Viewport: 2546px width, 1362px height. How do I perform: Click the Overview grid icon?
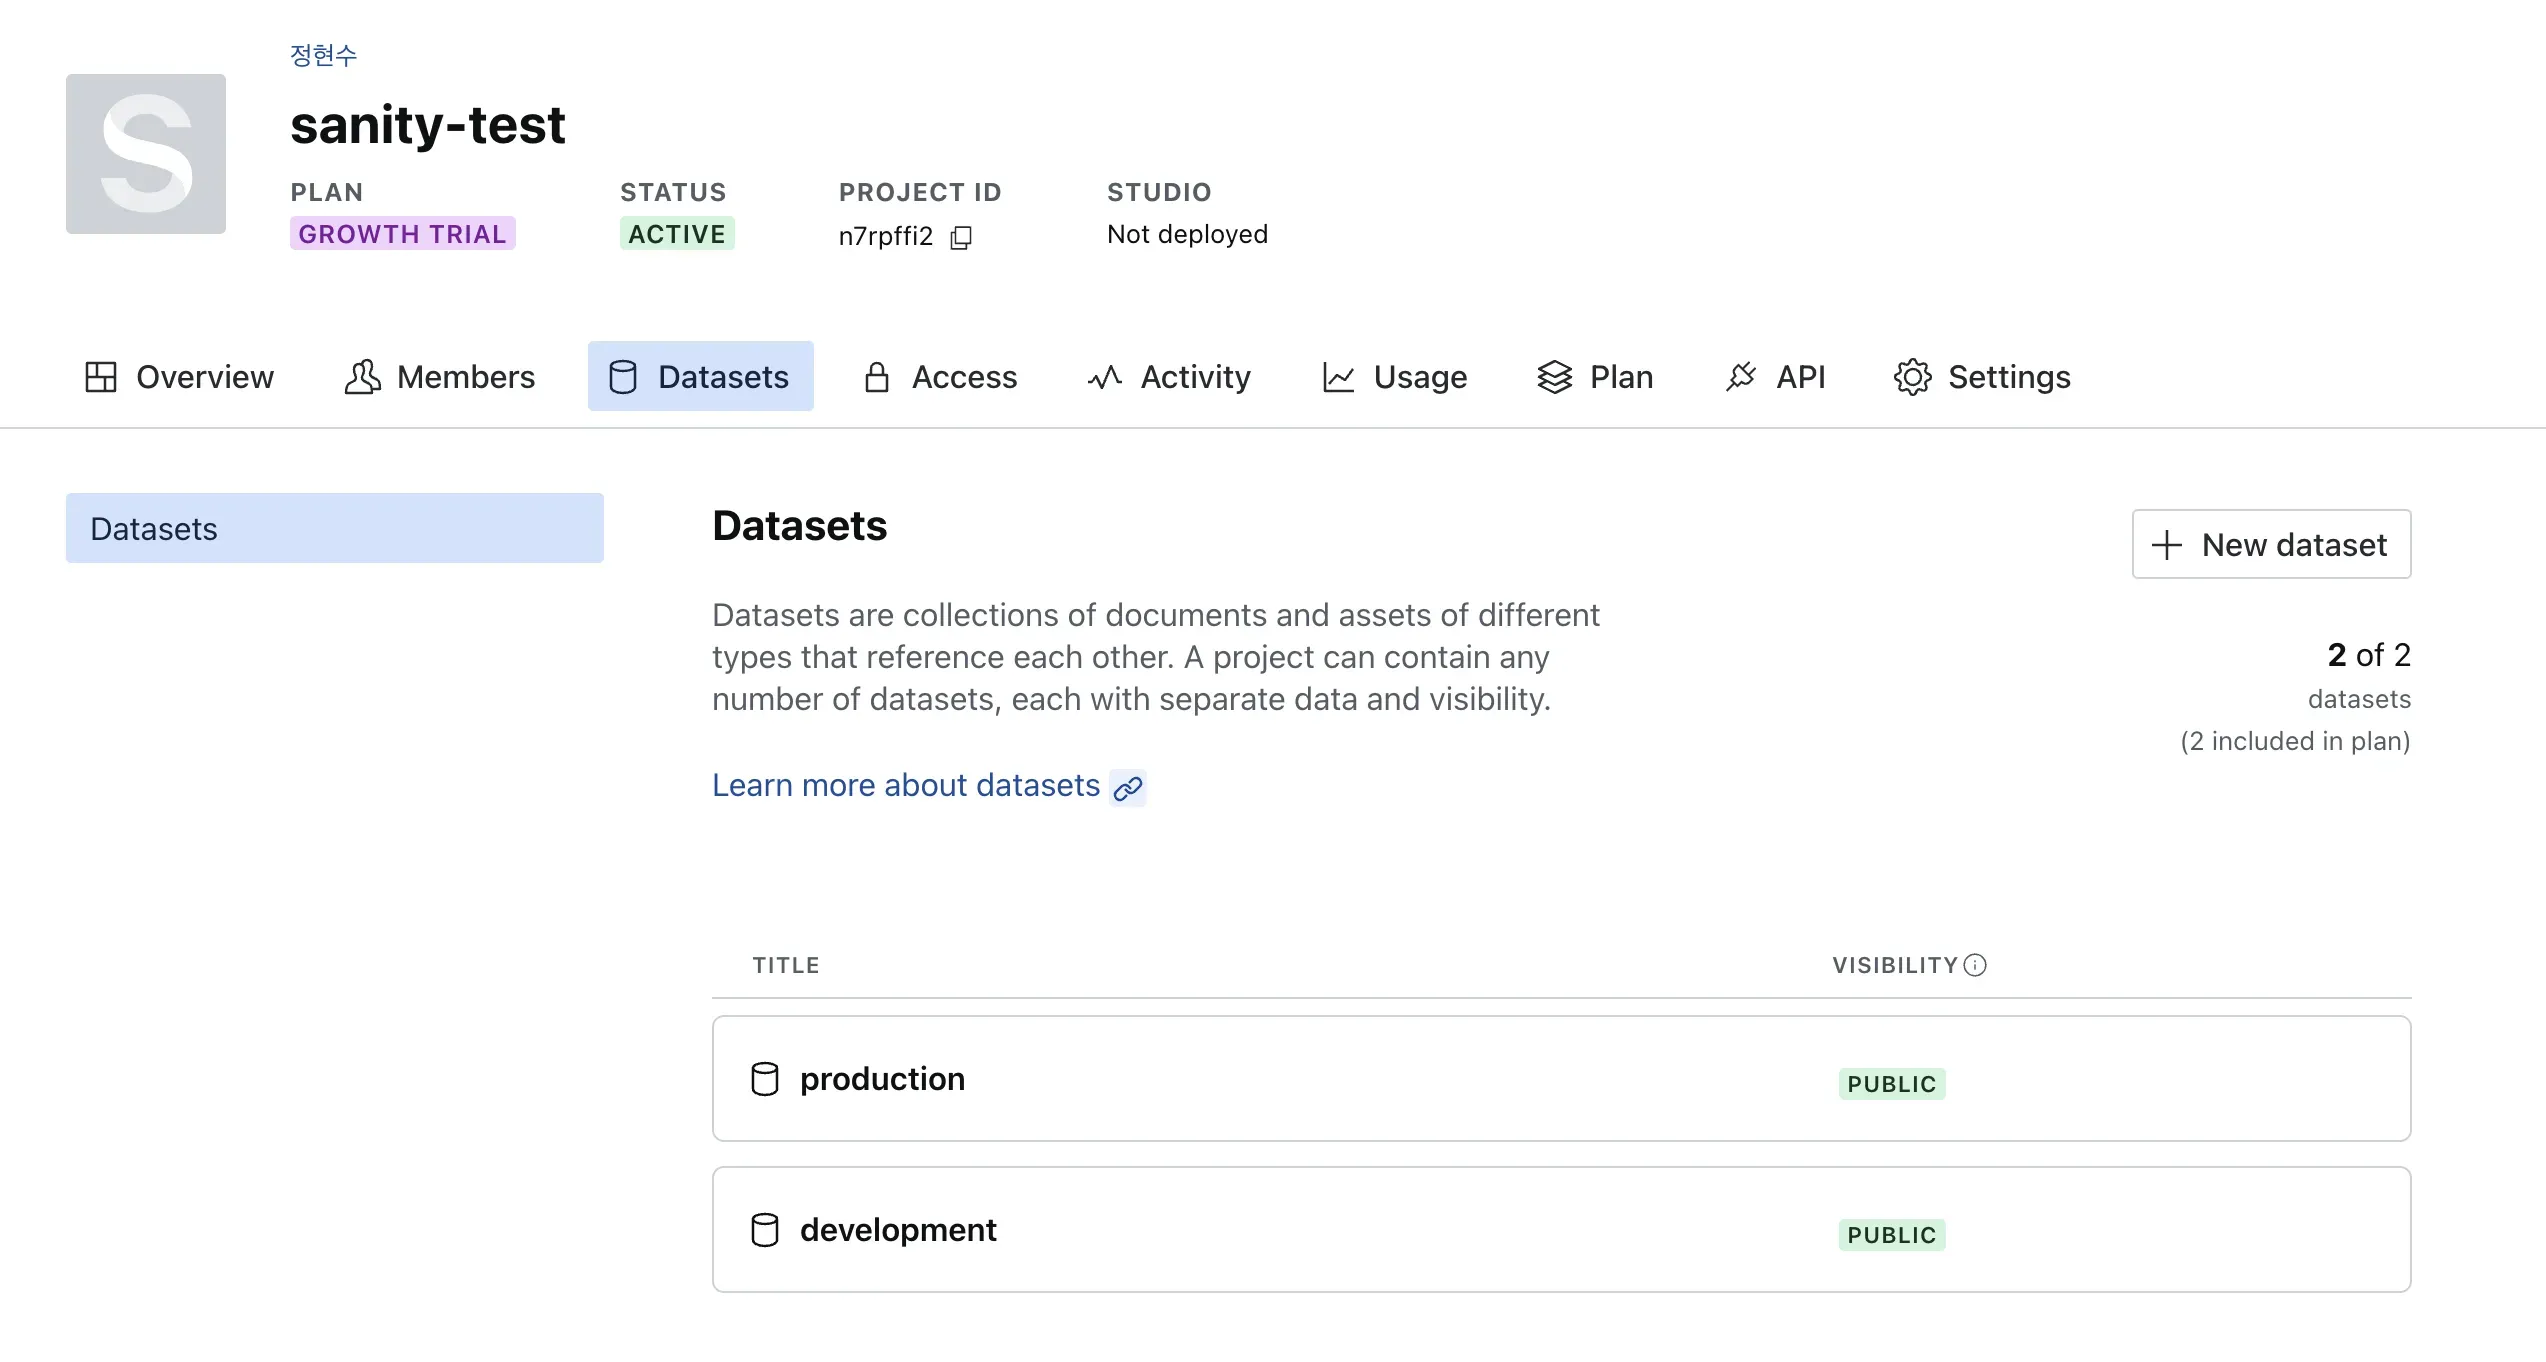point(100,377)
